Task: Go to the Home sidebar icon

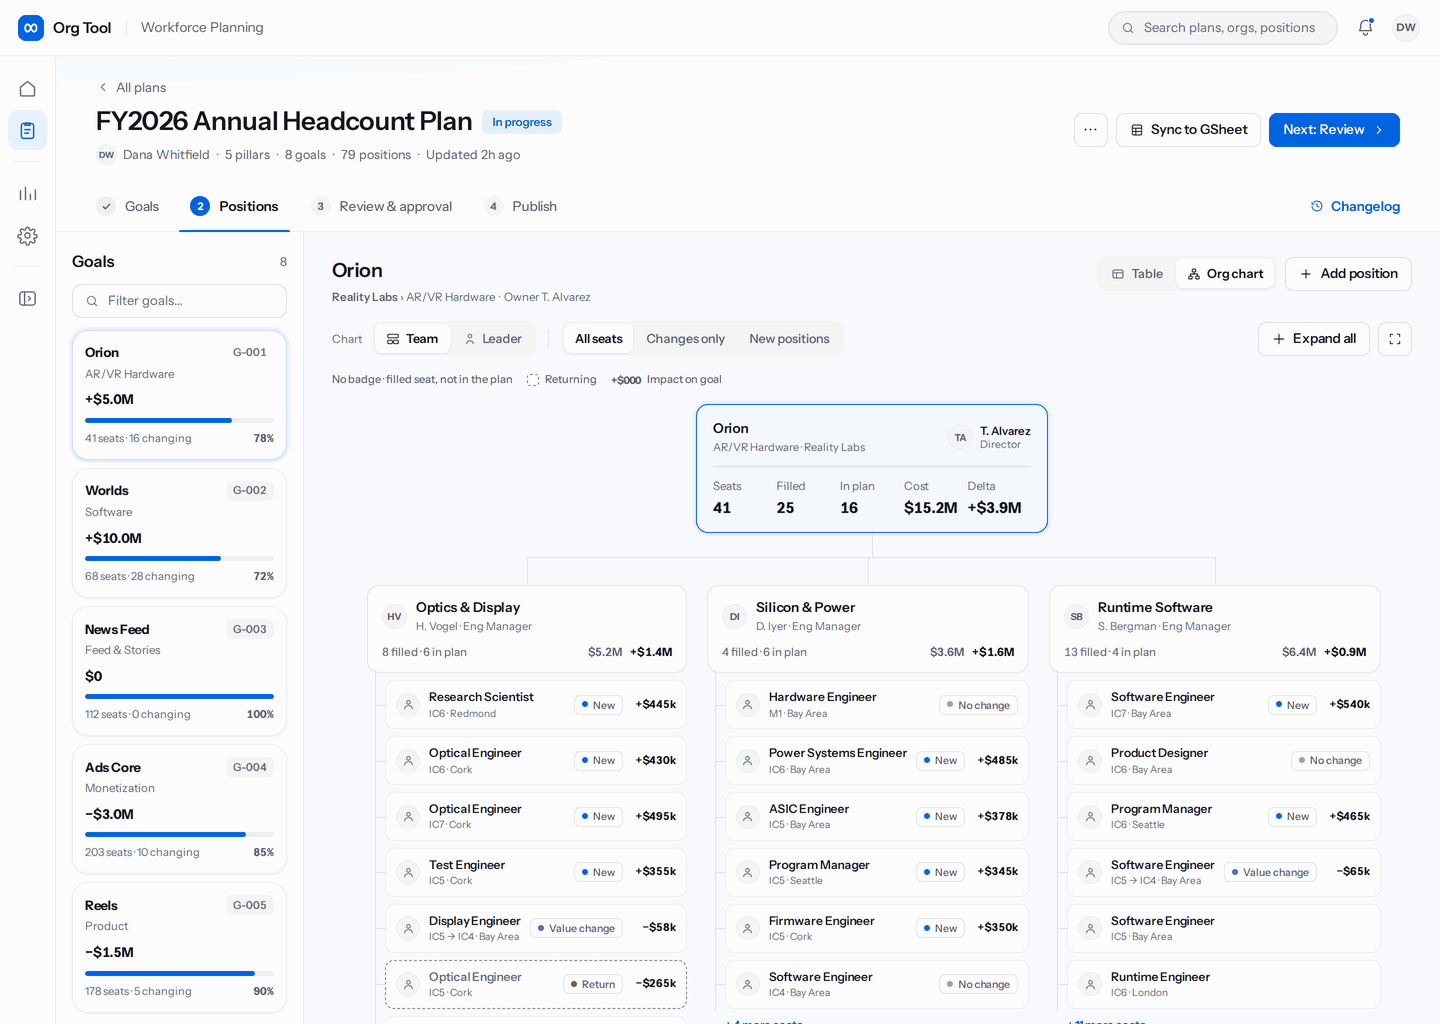Action: point(28,89)
